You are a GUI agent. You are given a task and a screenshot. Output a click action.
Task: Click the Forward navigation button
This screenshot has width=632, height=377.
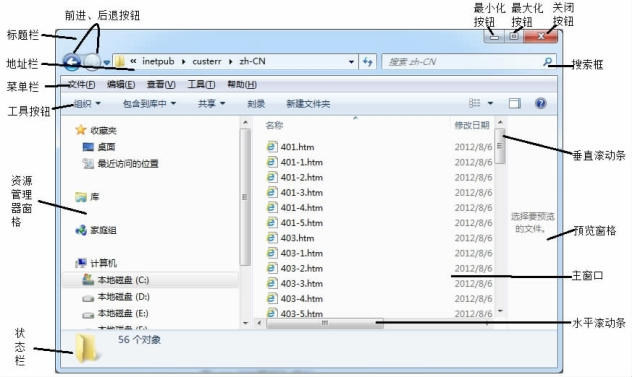pos(92,62)
